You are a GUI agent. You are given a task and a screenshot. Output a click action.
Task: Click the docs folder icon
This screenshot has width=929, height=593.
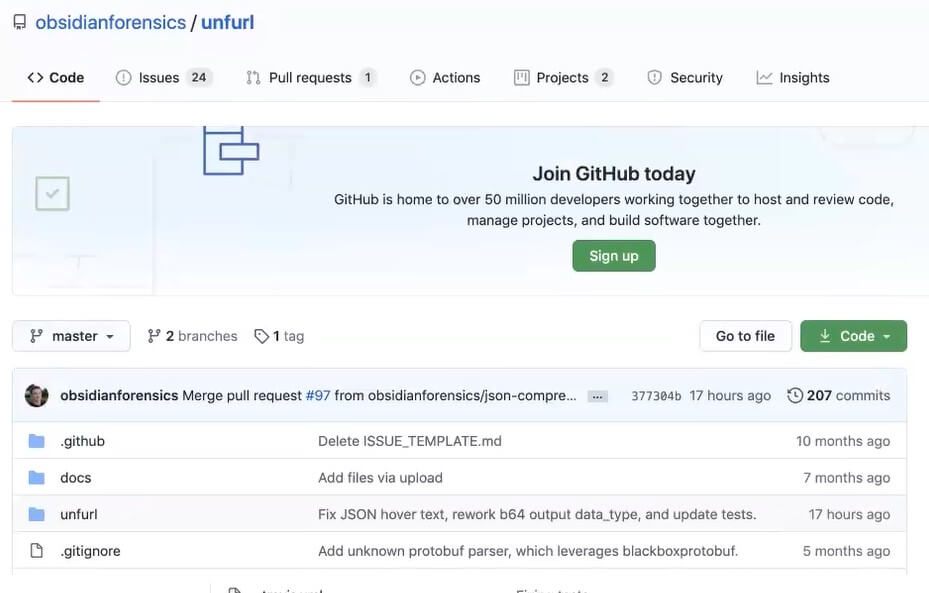(x=37, y=478)
